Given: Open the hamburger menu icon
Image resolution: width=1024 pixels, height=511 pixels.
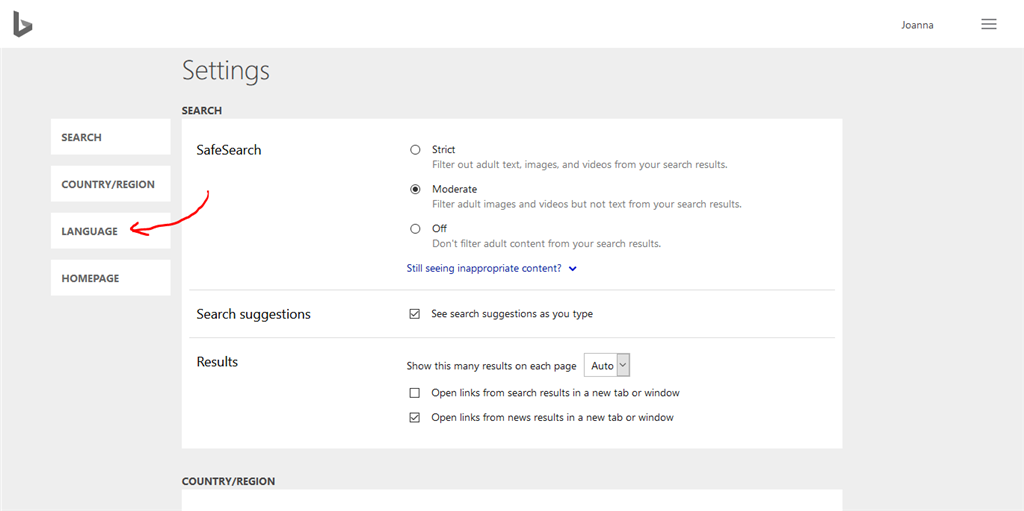Looking at the screenshot, I should [x=988, y=25].
